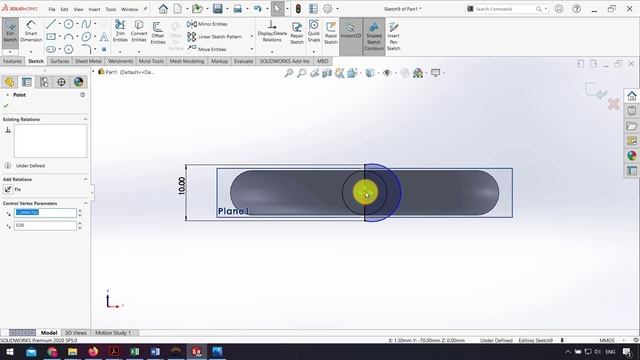Open Trim Entities dropdown arrow
The height and width of the screenshot is (360, 640).
coord(120,52)
